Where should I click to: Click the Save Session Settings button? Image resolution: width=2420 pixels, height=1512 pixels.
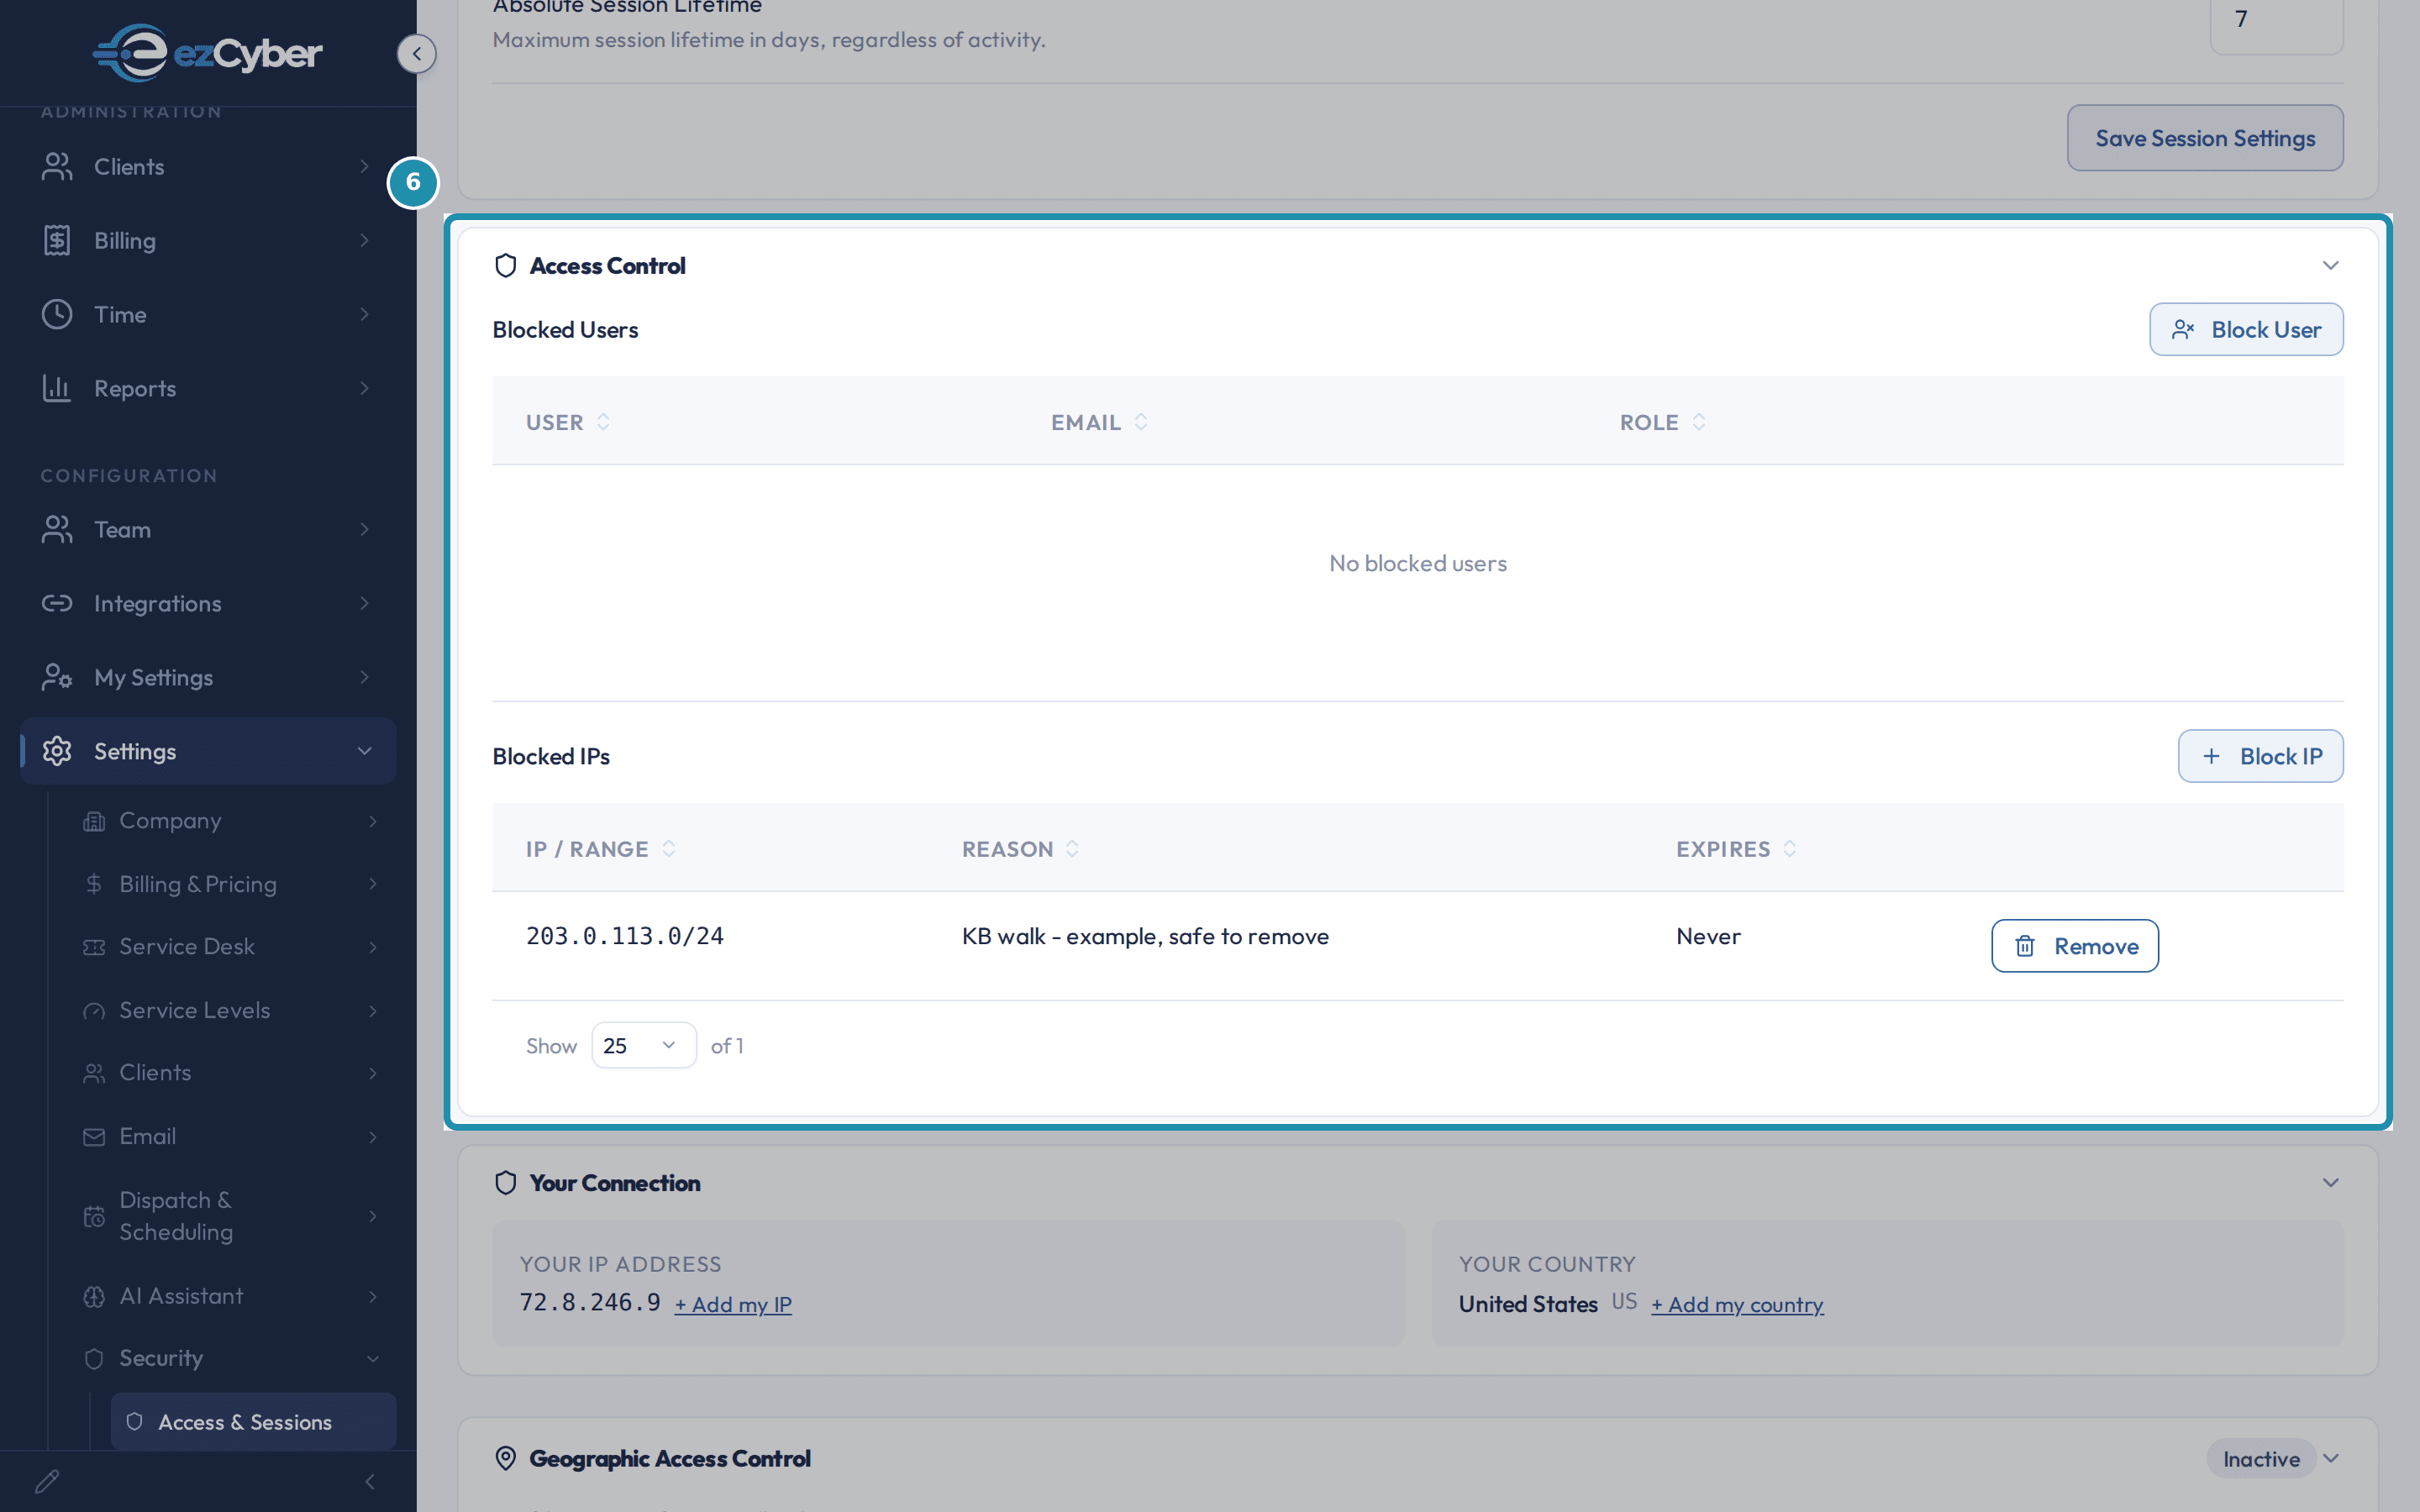[x=2205, y=138]
